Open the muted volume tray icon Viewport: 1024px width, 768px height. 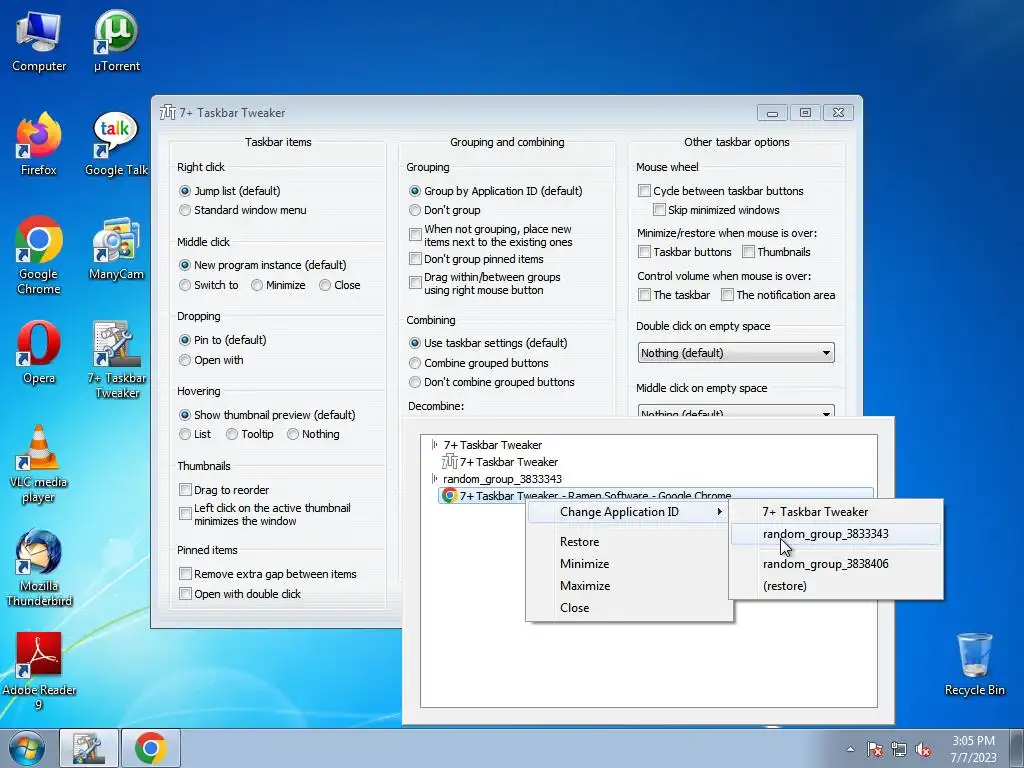point(923,749)
